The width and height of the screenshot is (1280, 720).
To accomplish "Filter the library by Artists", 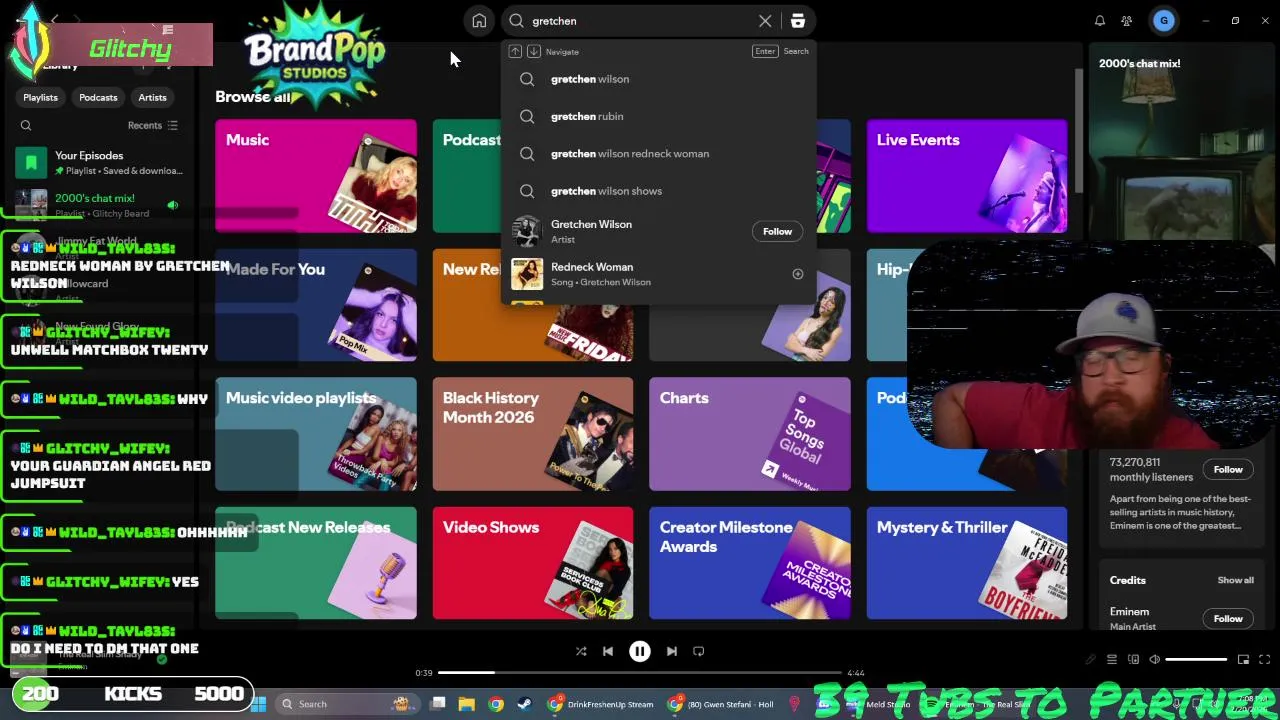I will coord(152,97).
